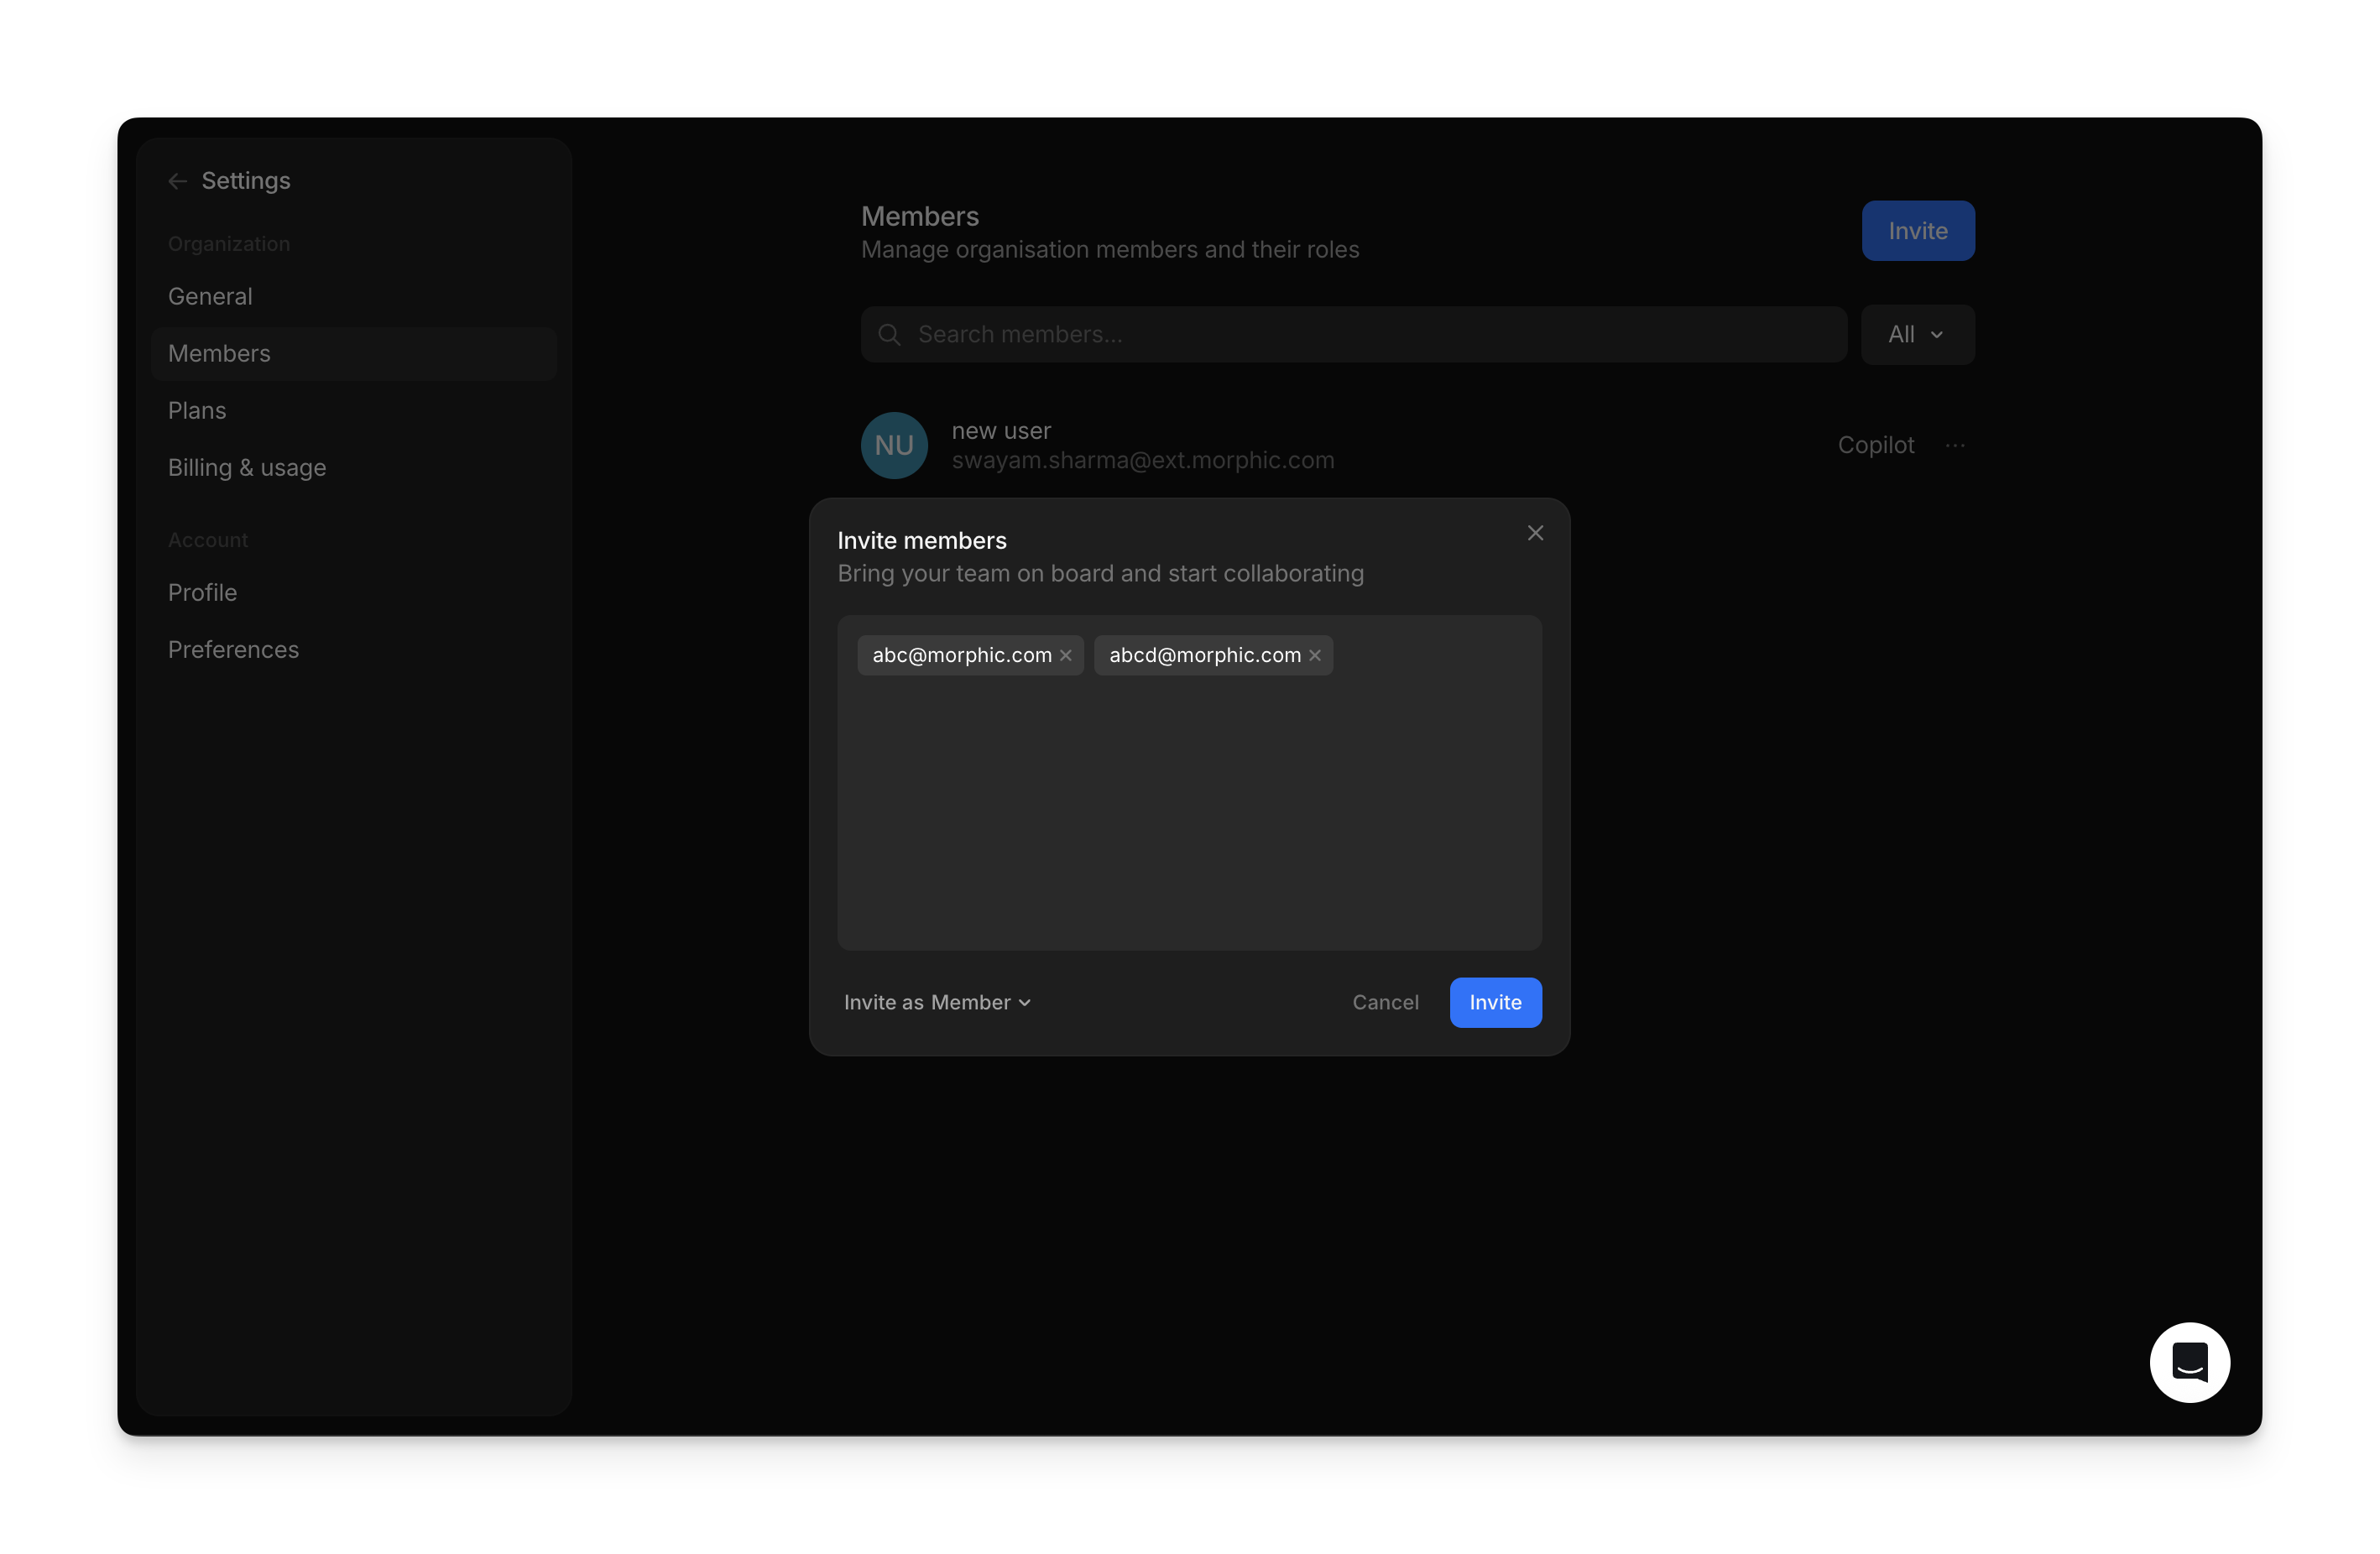Open the All filter dropdown
Viewport: 2380px width, 1554px height.
click(1916, 335)
